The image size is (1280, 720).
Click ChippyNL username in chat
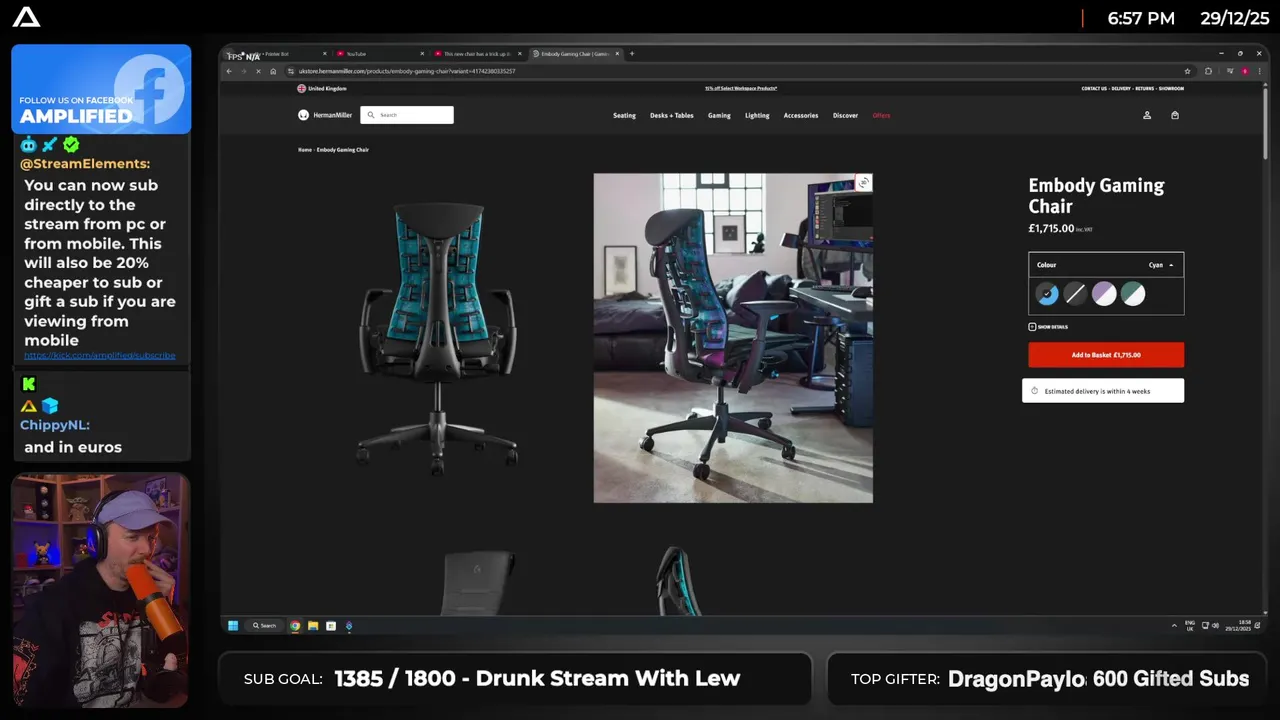click(x=55, y=425)
